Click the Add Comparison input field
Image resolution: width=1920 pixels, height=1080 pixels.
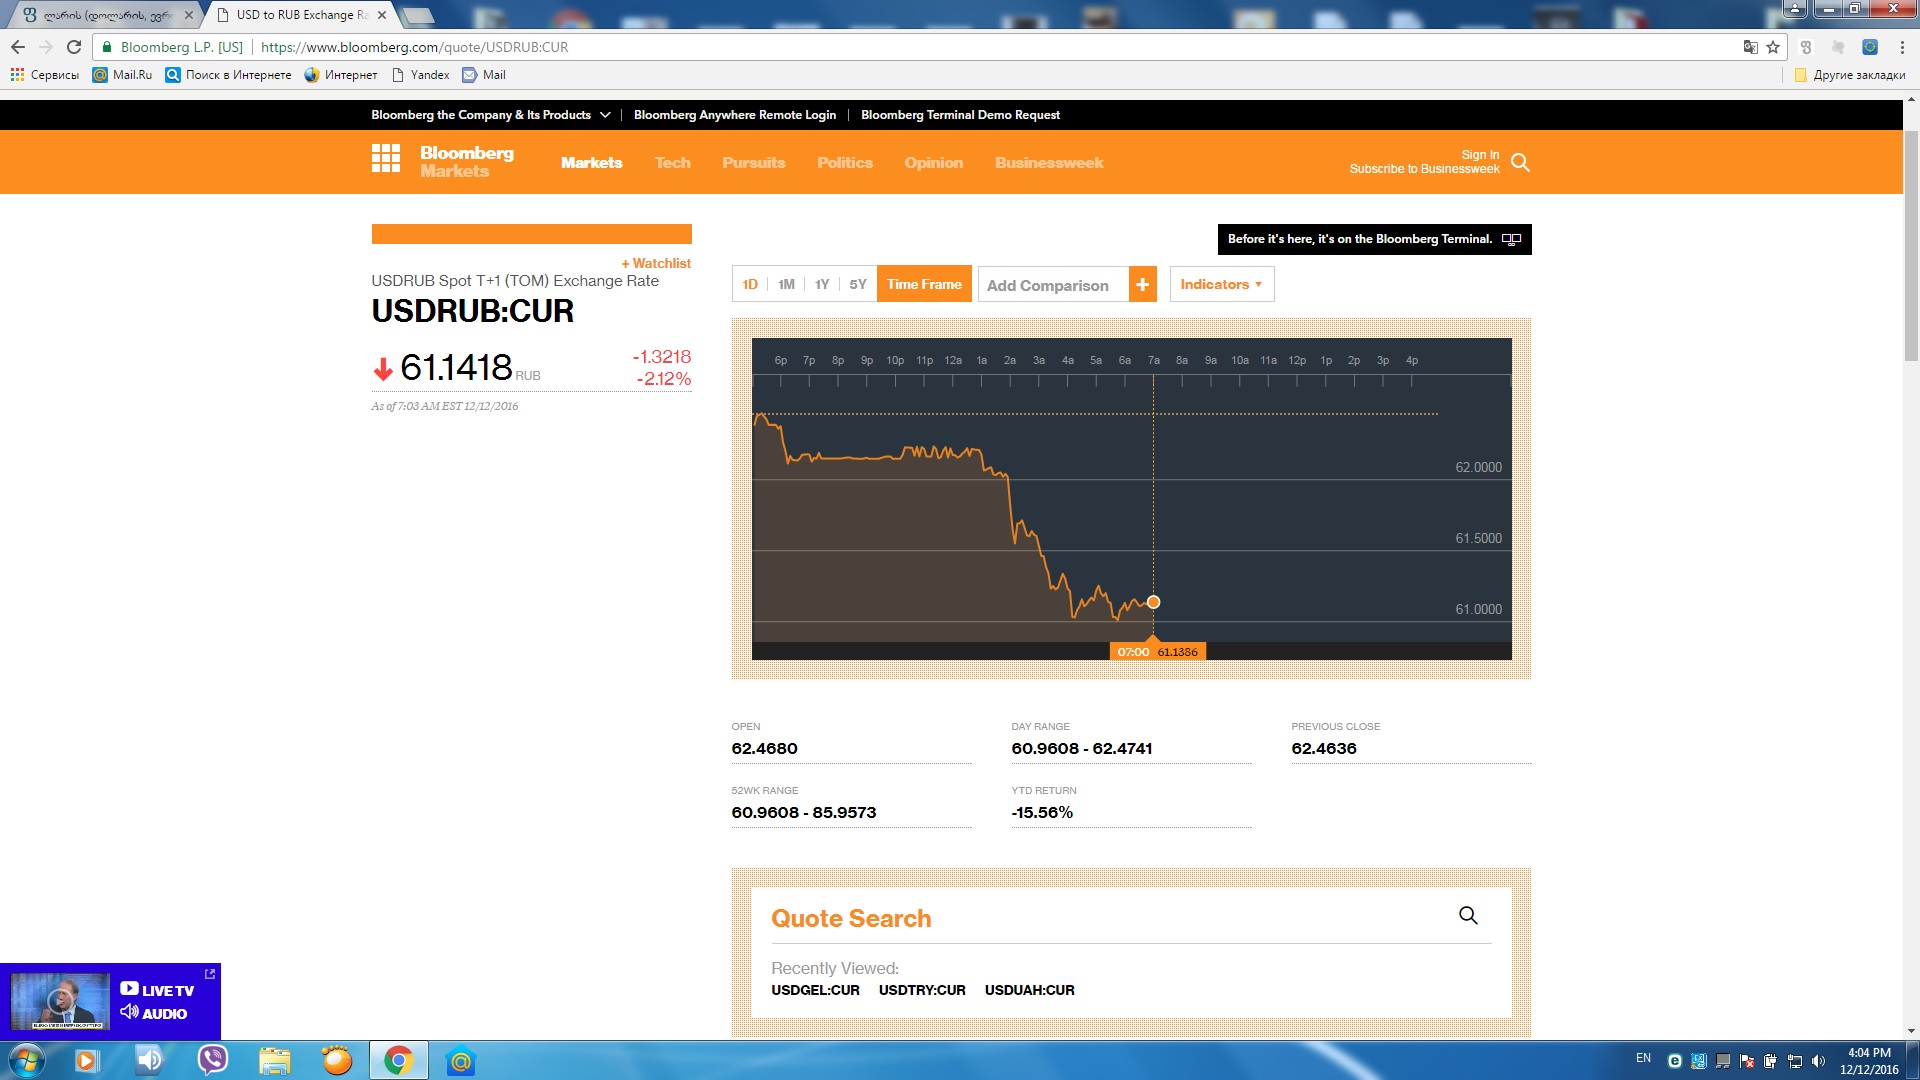pos(1052,285)
